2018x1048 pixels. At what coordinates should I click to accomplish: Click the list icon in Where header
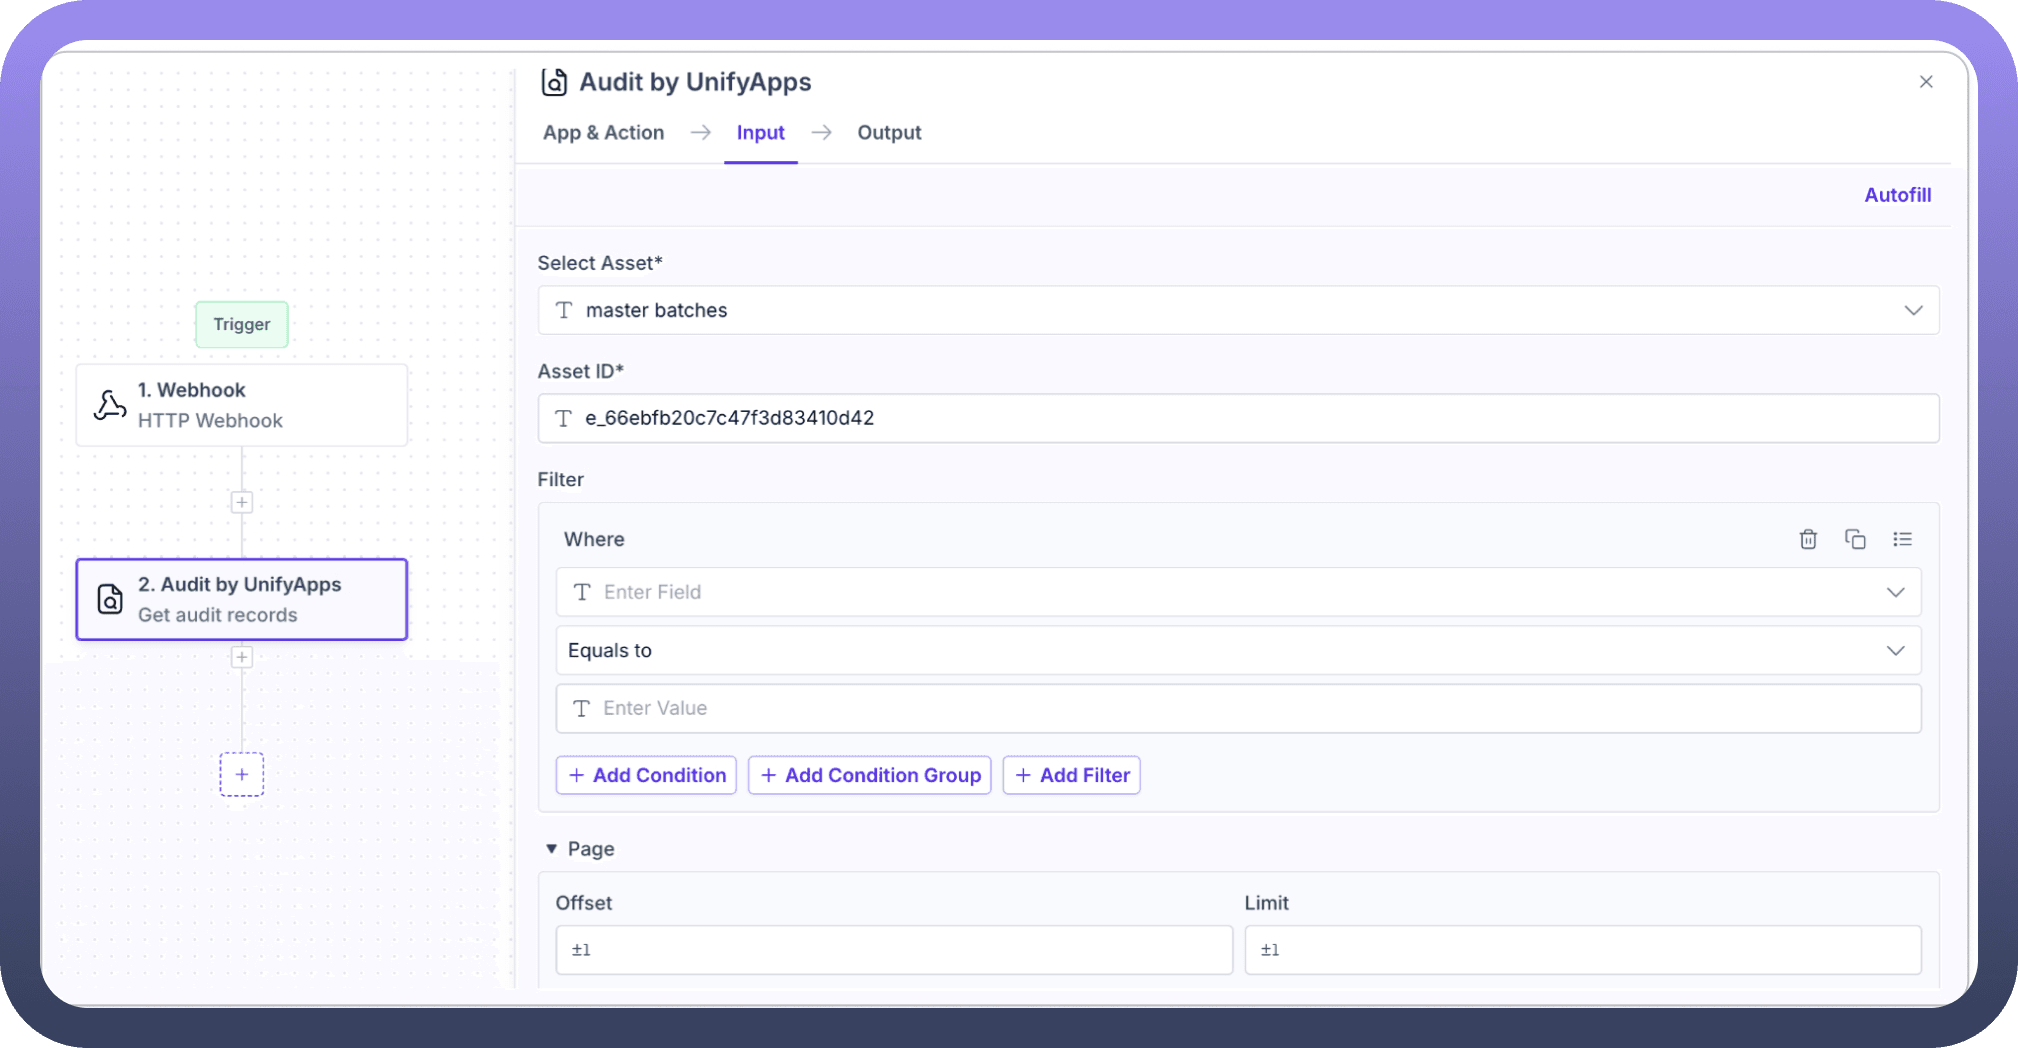coord(1901,540)
